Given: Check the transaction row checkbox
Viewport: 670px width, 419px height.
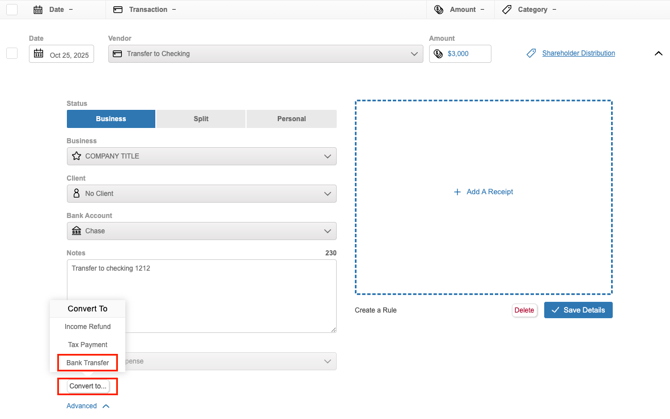Looking at the screenshot, I should [12, 53].
